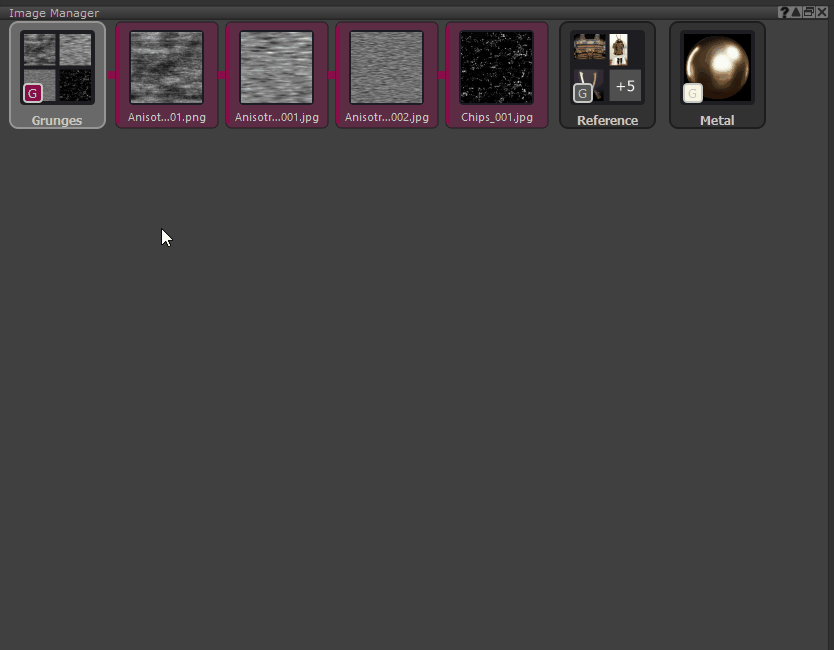Click the gray G badge on Reference
This screenshot has height=650, width=834.
(582, 93)
